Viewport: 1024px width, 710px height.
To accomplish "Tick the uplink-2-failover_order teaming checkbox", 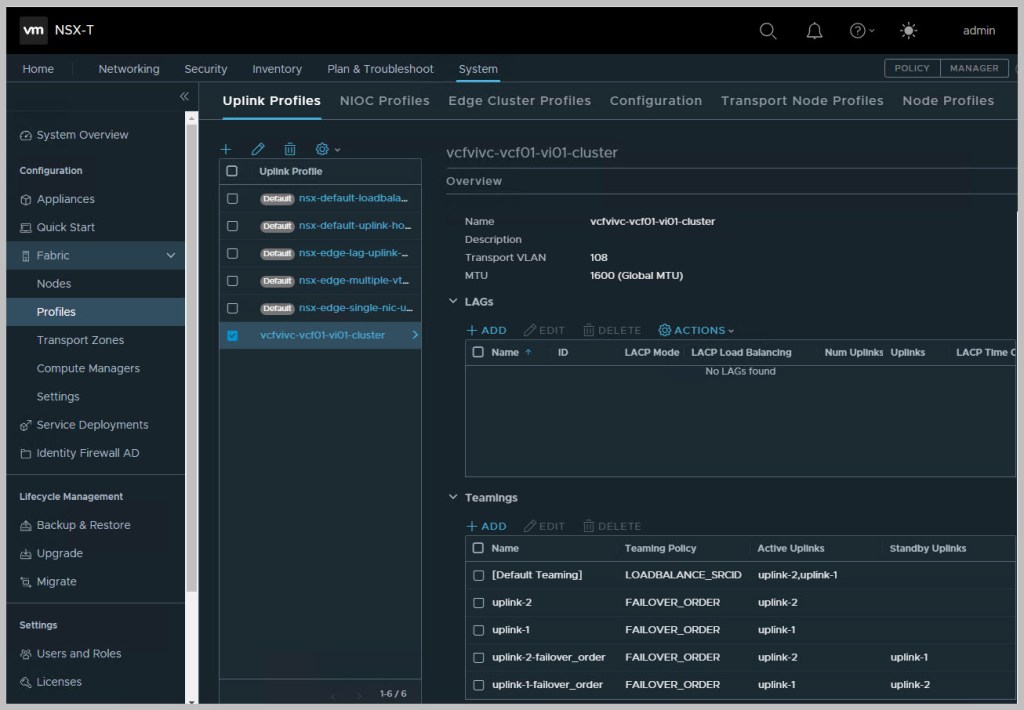I will click(x=478, y=657).
